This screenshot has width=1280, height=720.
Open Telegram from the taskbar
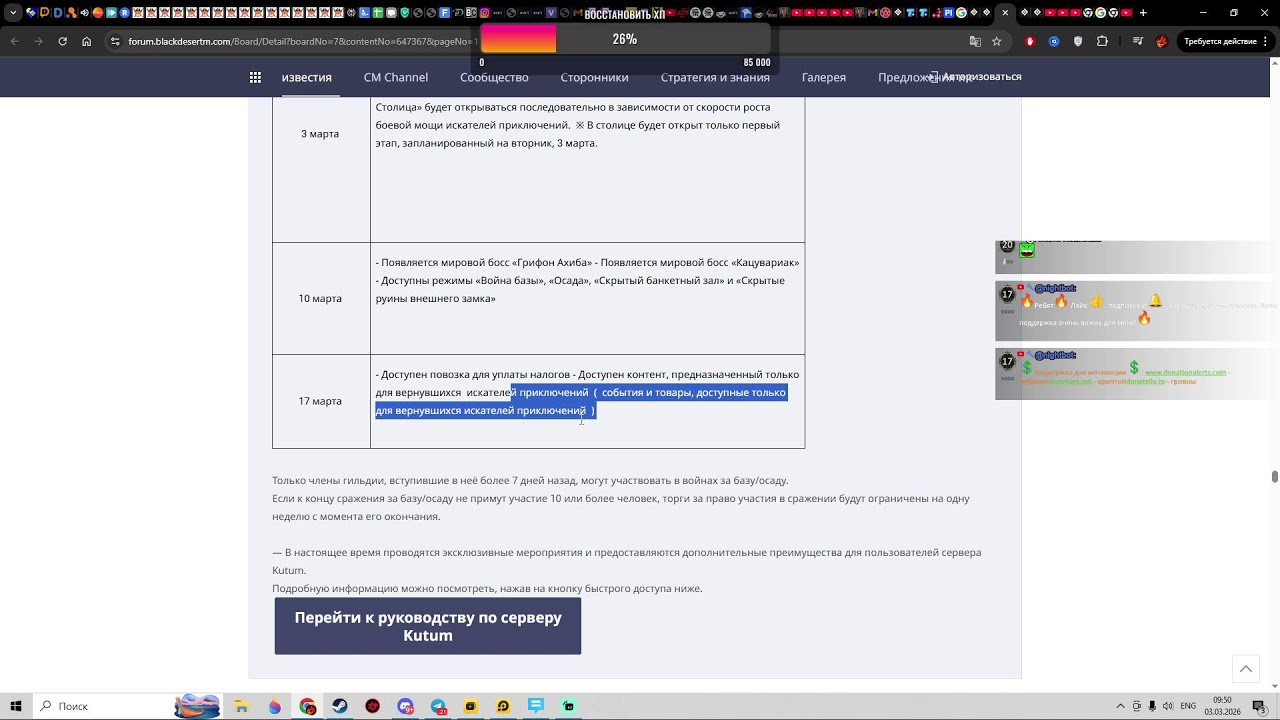pos(438,706)
